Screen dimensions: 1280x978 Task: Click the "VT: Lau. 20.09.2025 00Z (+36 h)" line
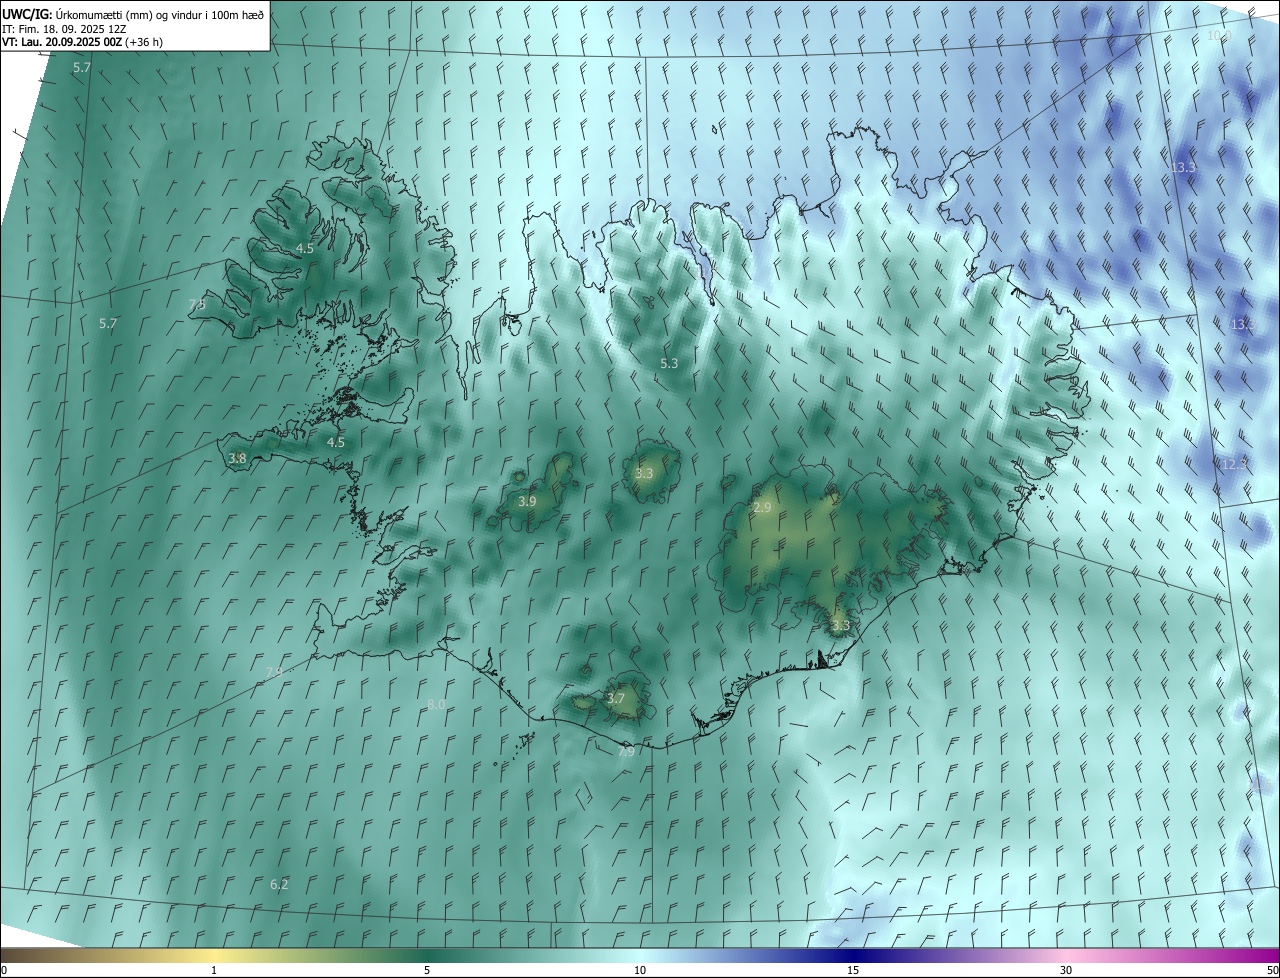point(82,42)
